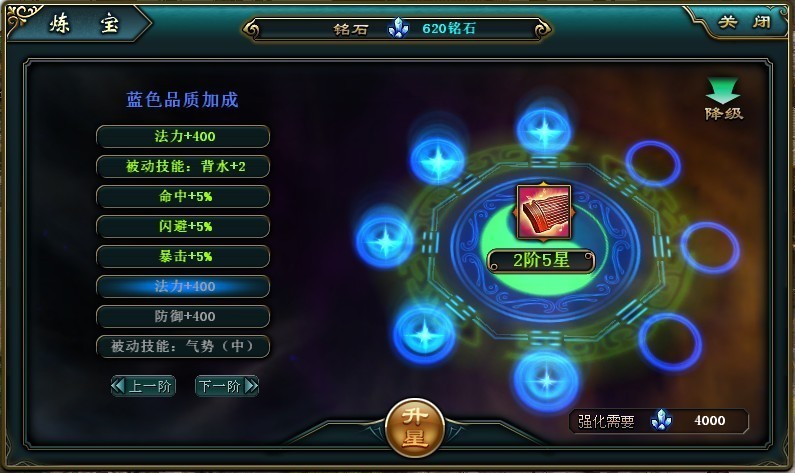Click the empty star ring at lower right
This screenshot has height=473, width=795.
tap(670, 341)
